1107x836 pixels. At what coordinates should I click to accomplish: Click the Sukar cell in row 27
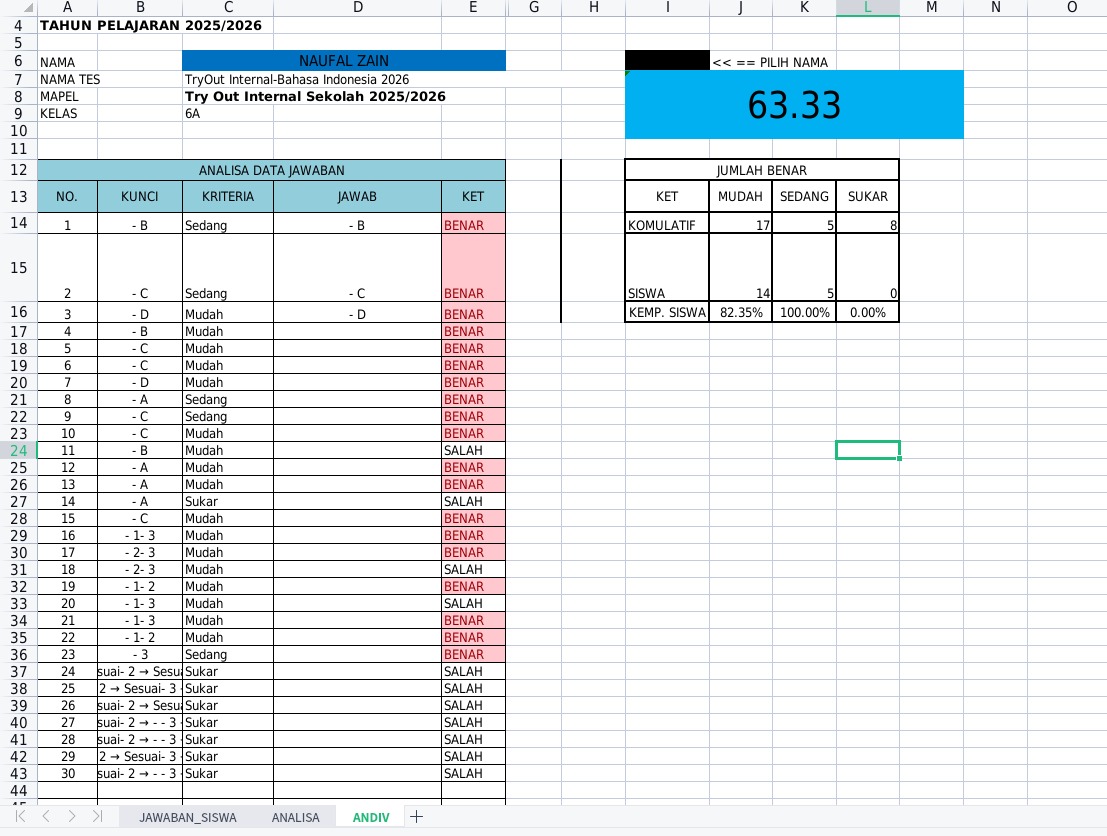[x=227, y=501]
